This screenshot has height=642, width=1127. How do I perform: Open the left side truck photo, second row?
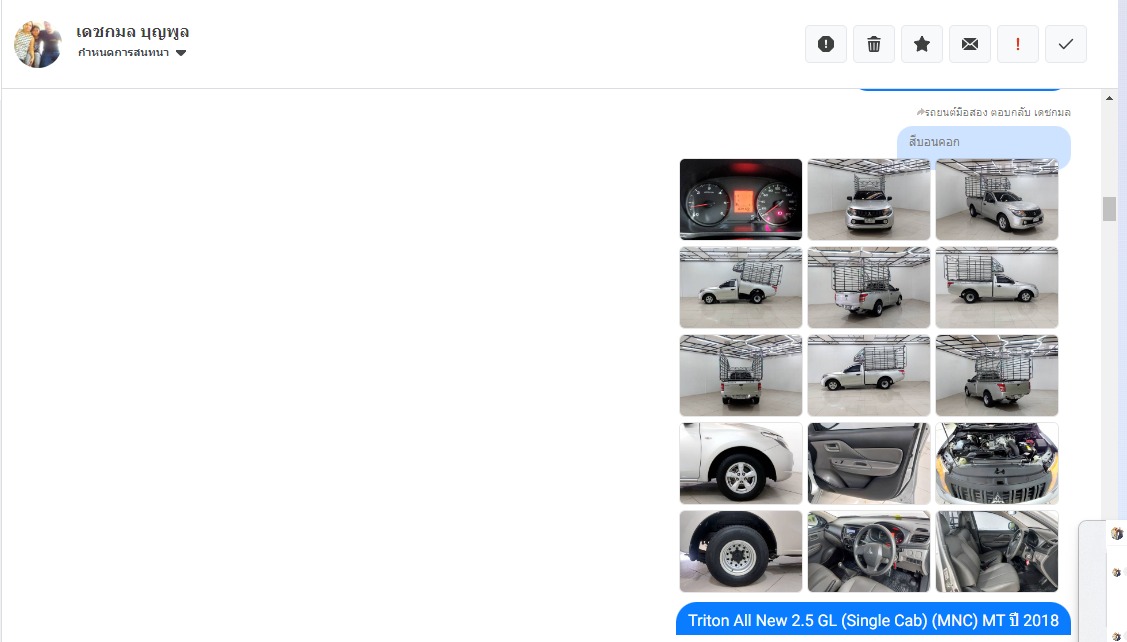[x=741, y=288]
